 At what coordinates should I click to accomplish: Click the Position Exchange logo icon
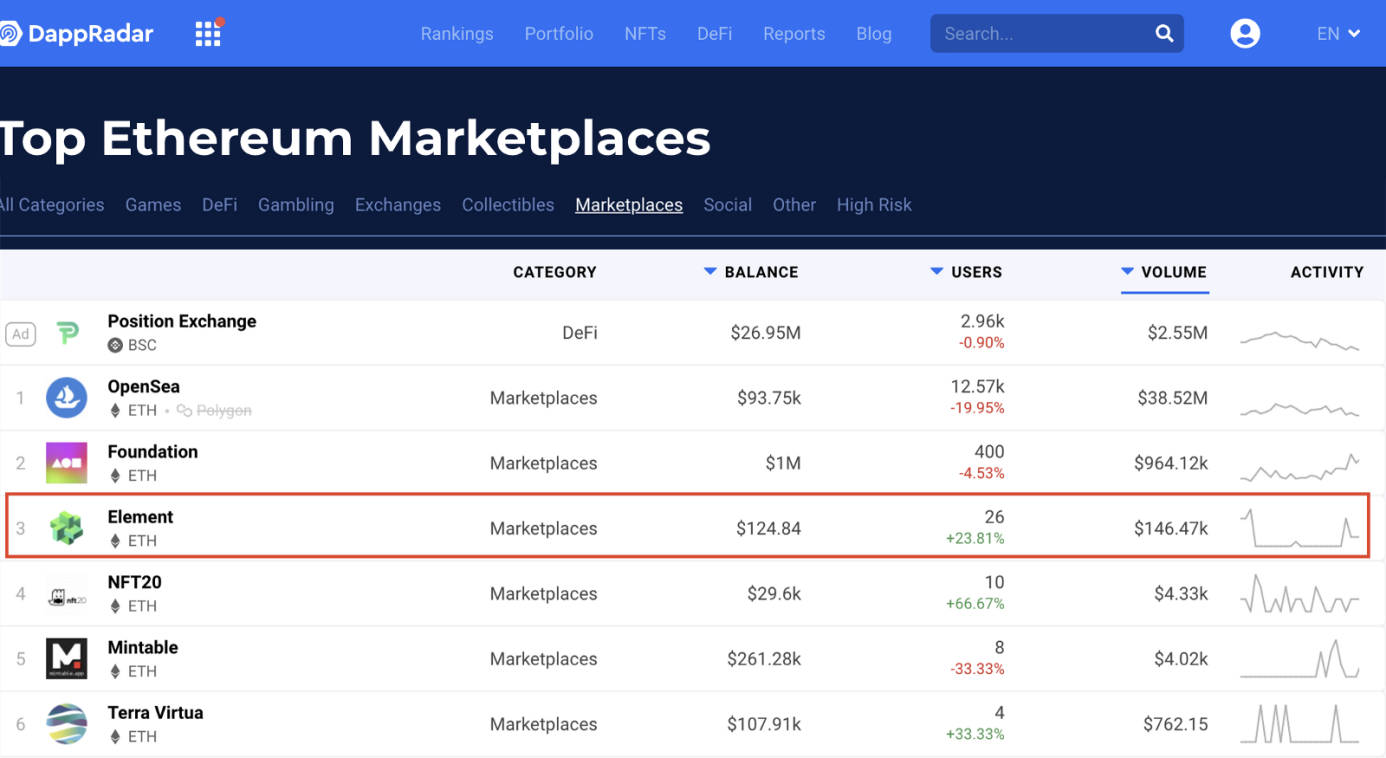(67, 333)
